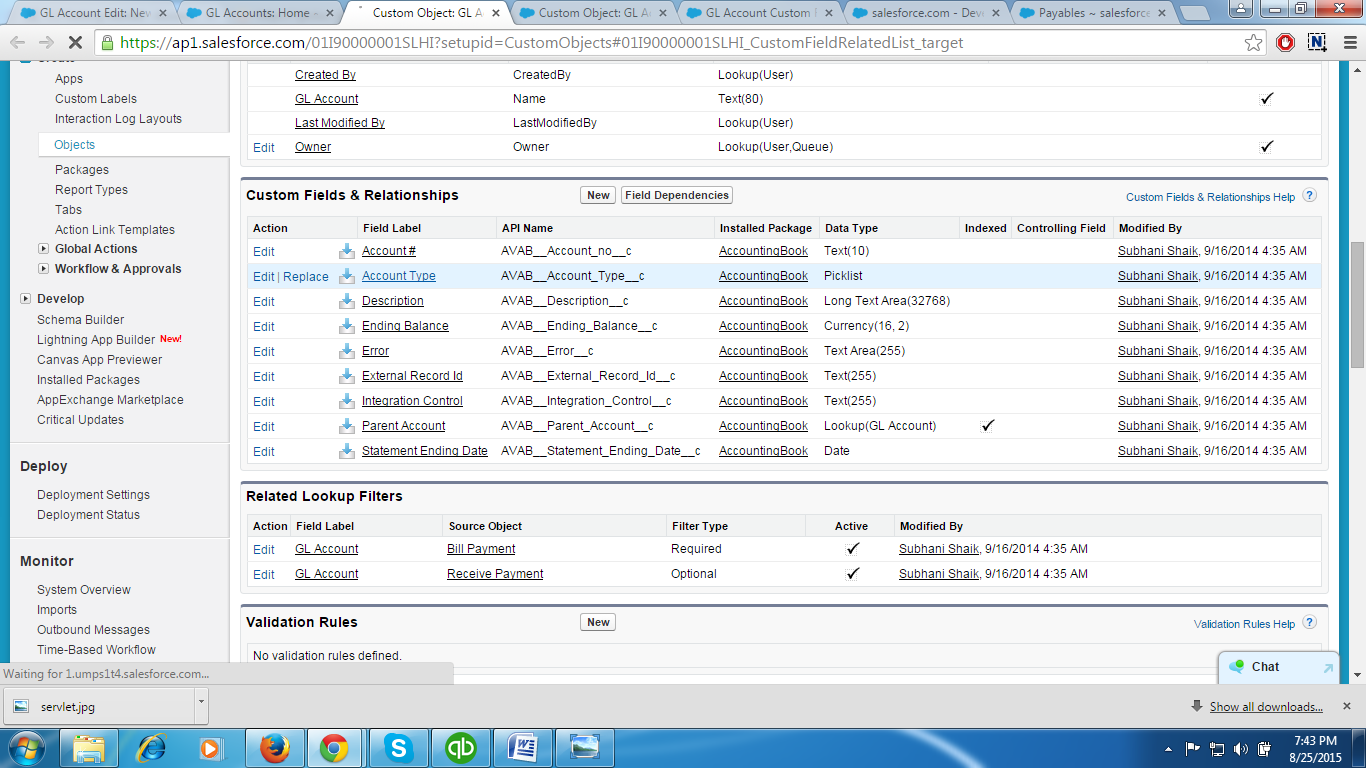
Task: Expand Workflow & Approvals in sidebar
Action: (43, 269)
